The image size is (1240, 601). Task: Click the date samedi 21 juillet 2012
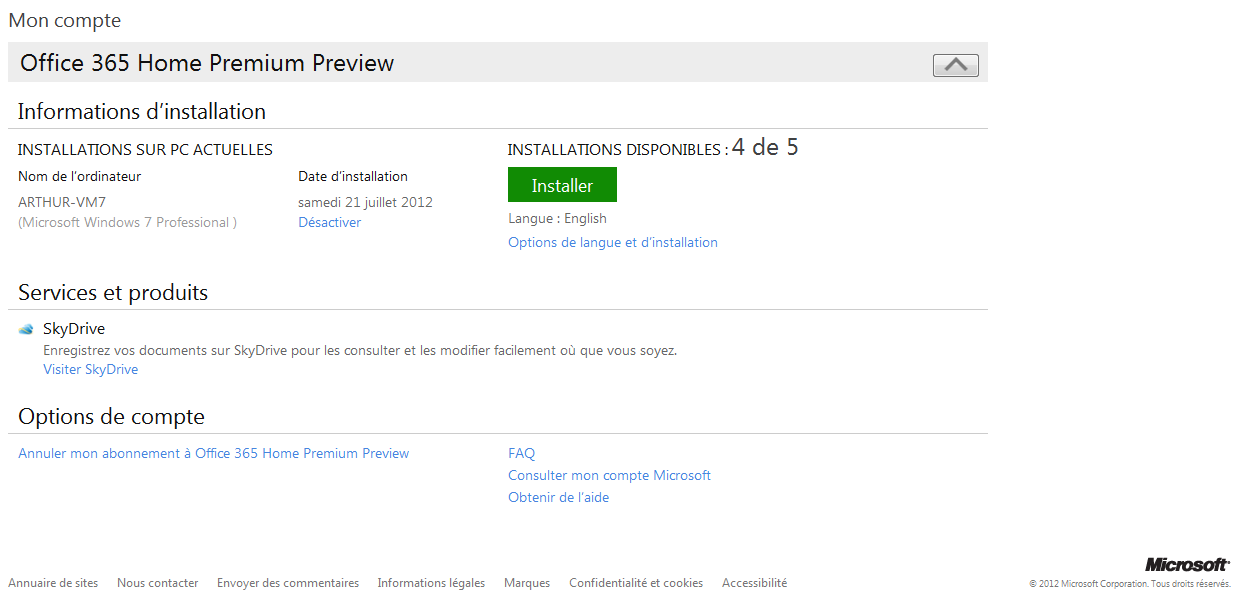pos(365,202)
